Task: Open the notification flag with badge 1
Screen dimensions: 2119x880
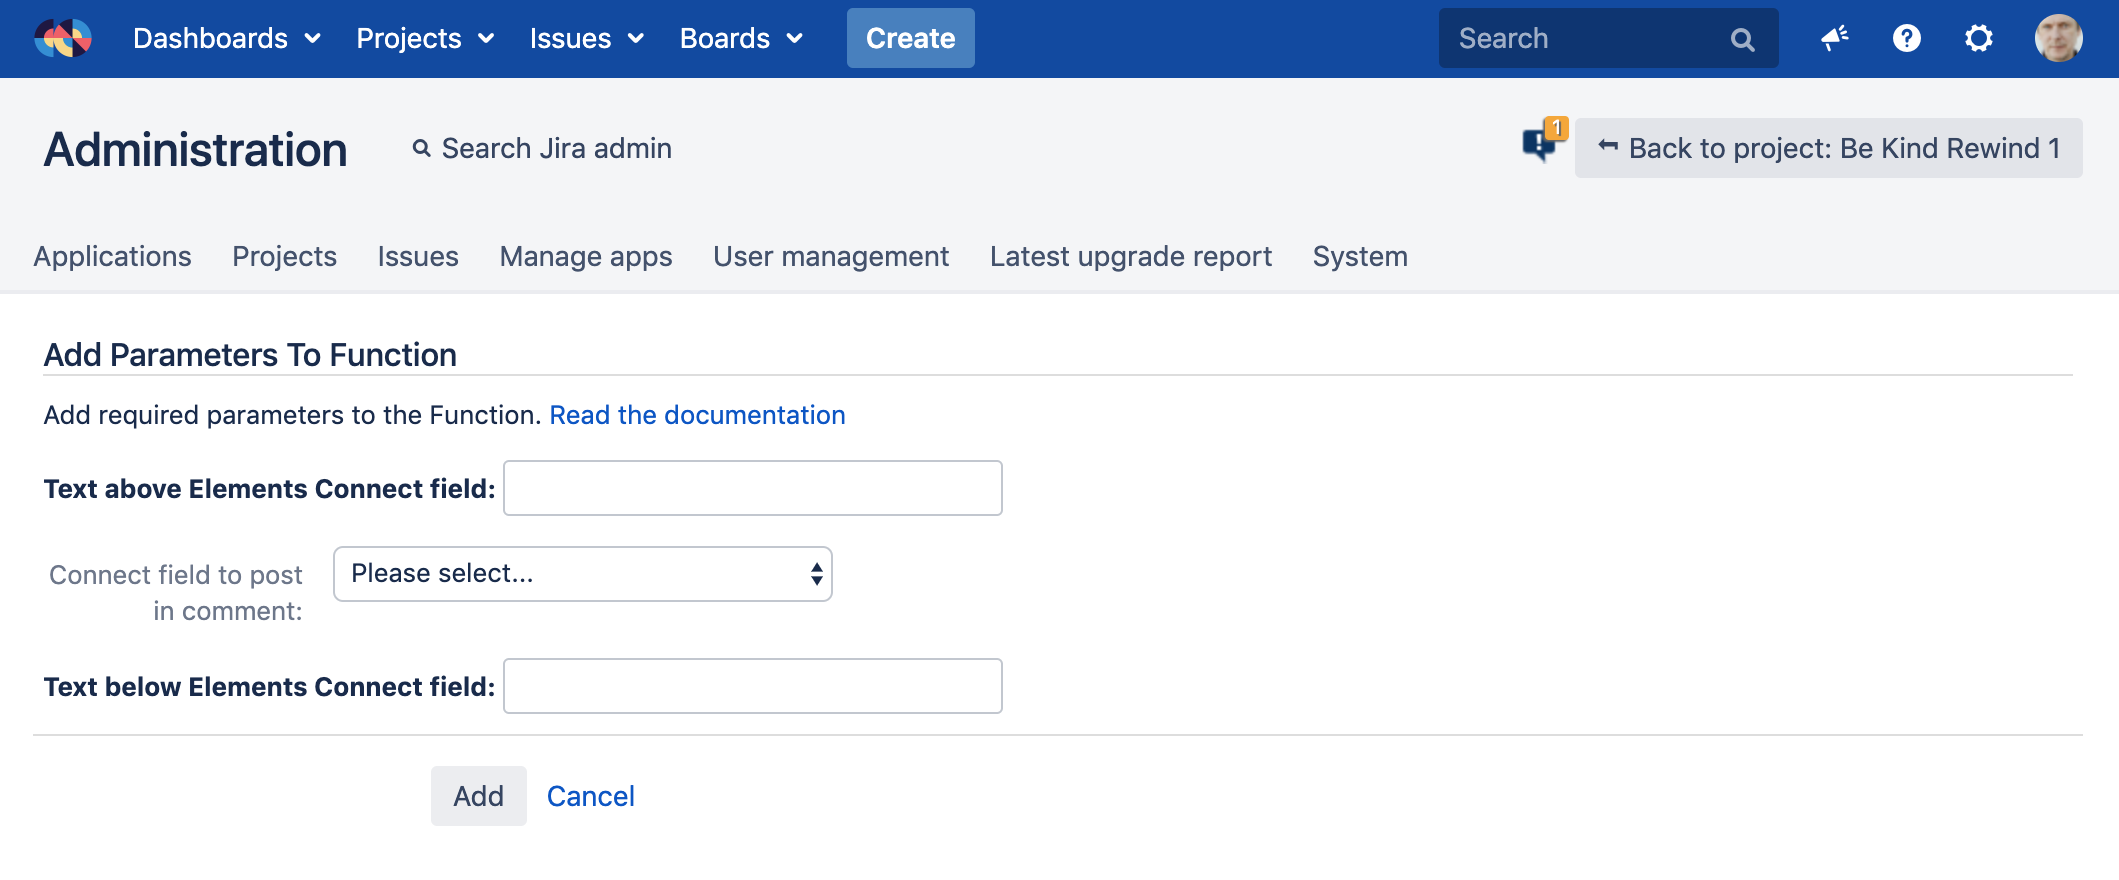Action: [x=1542, y=143]
